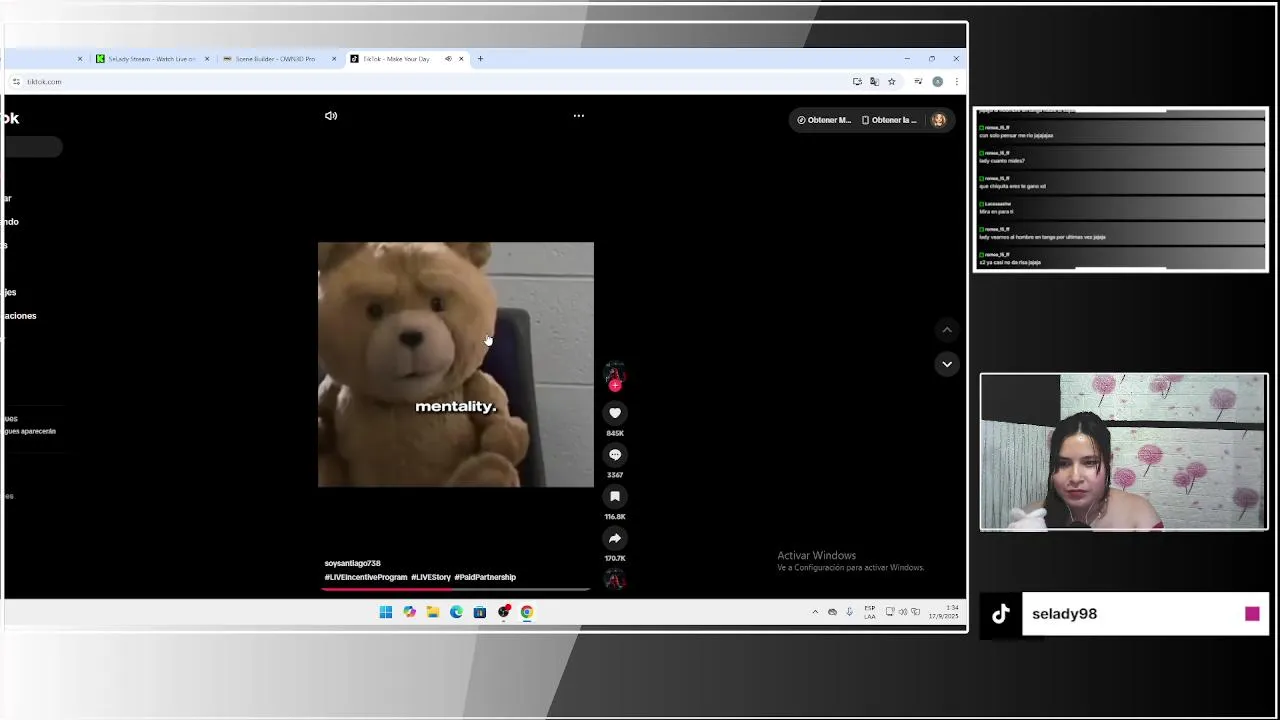
Task: Click the microphone icon in the system tray
Action: click(x=849, y=612)
